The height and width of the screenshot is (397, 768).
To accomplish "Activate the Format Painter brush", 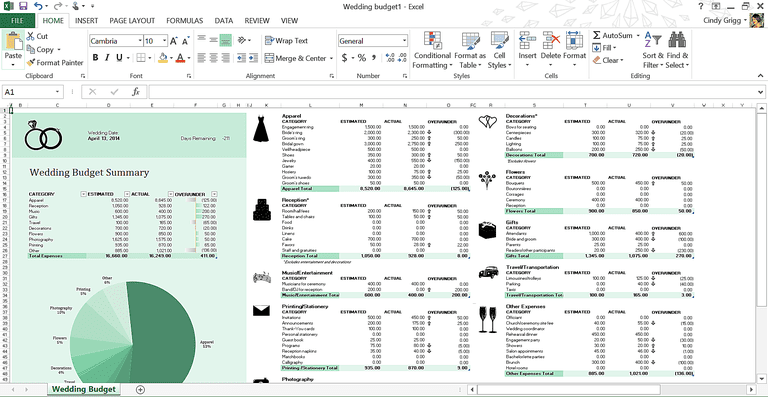I will (55, 63).
